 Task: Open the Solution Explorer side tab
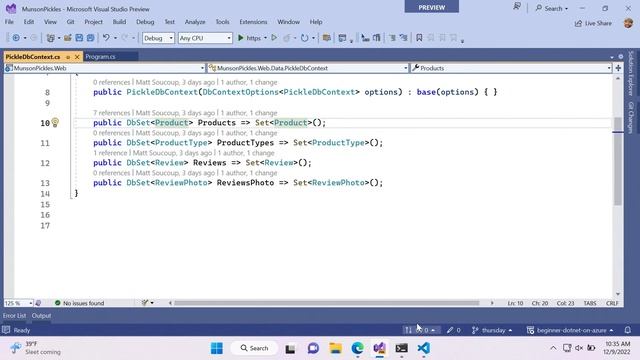pos(631,73)
